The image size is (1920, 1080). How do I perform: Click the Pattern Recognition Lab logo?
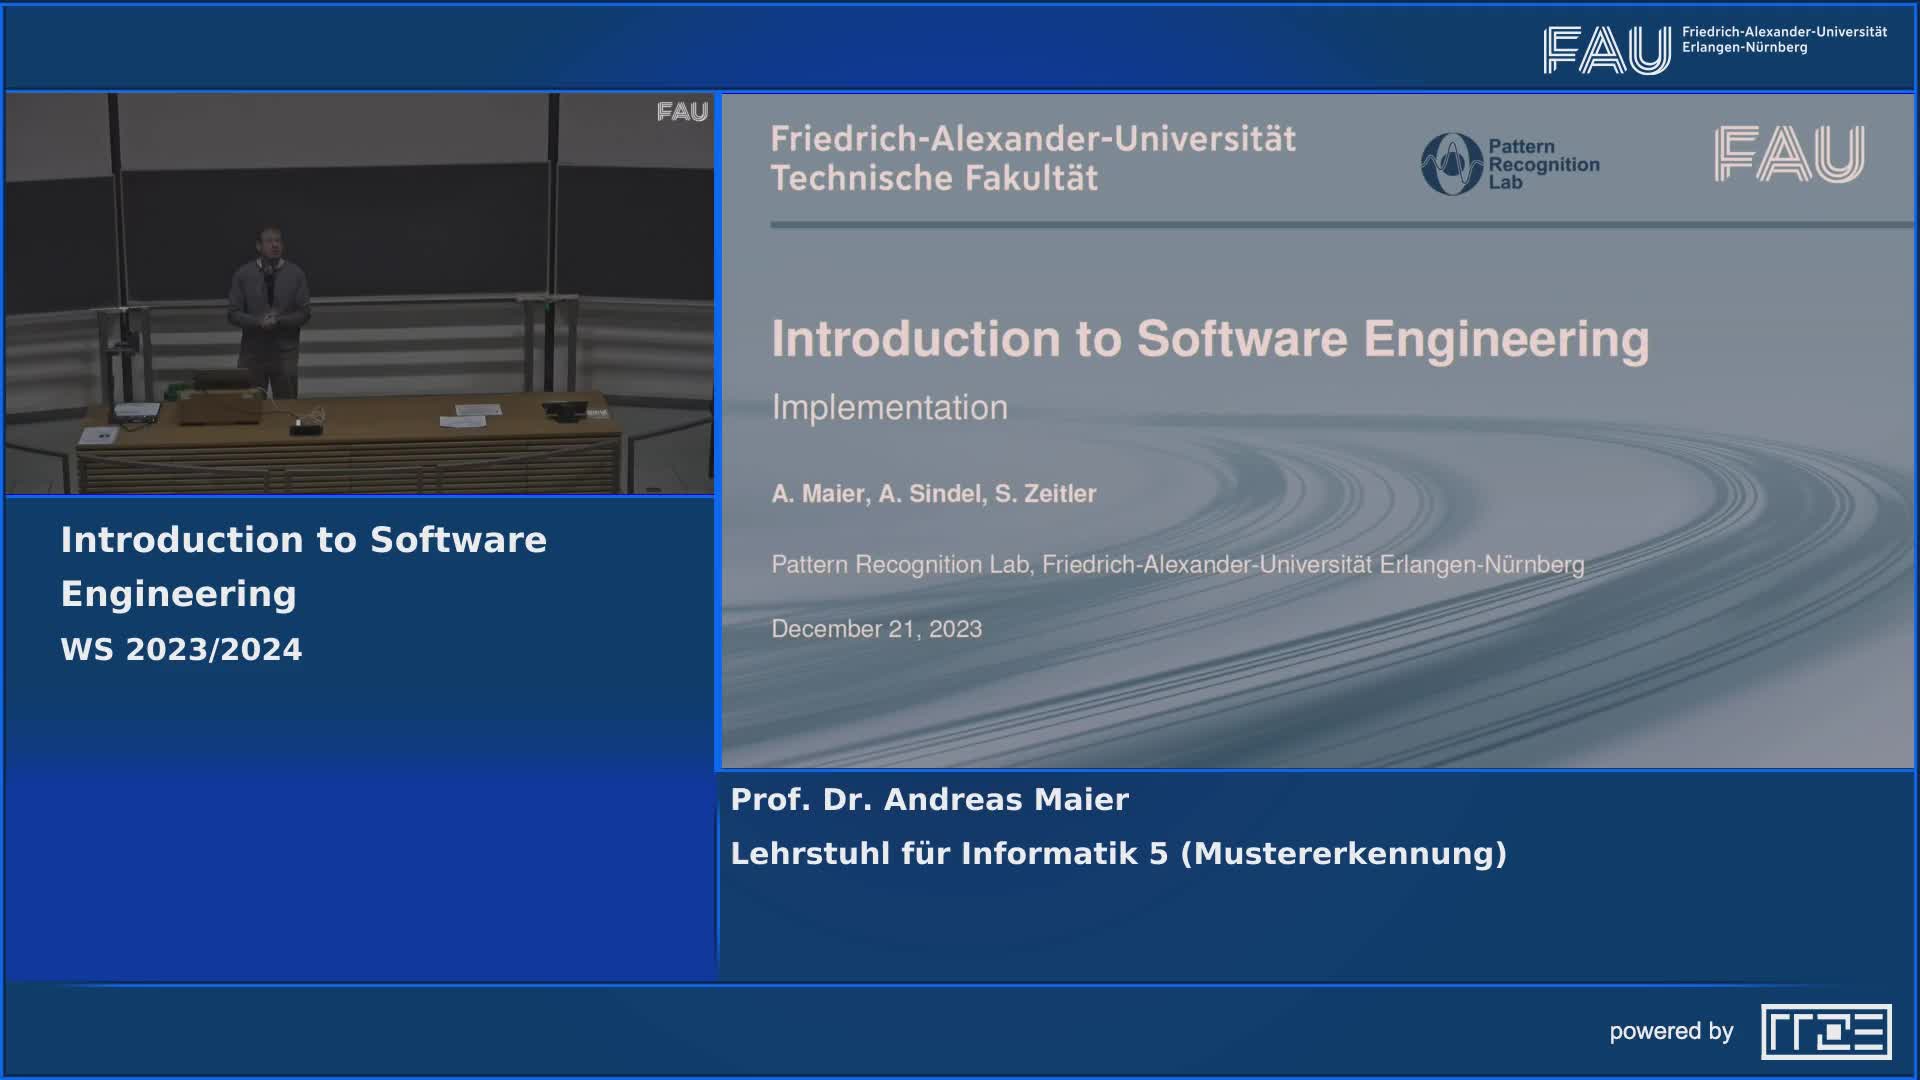pyautogui.click(x=1510, y=164)
